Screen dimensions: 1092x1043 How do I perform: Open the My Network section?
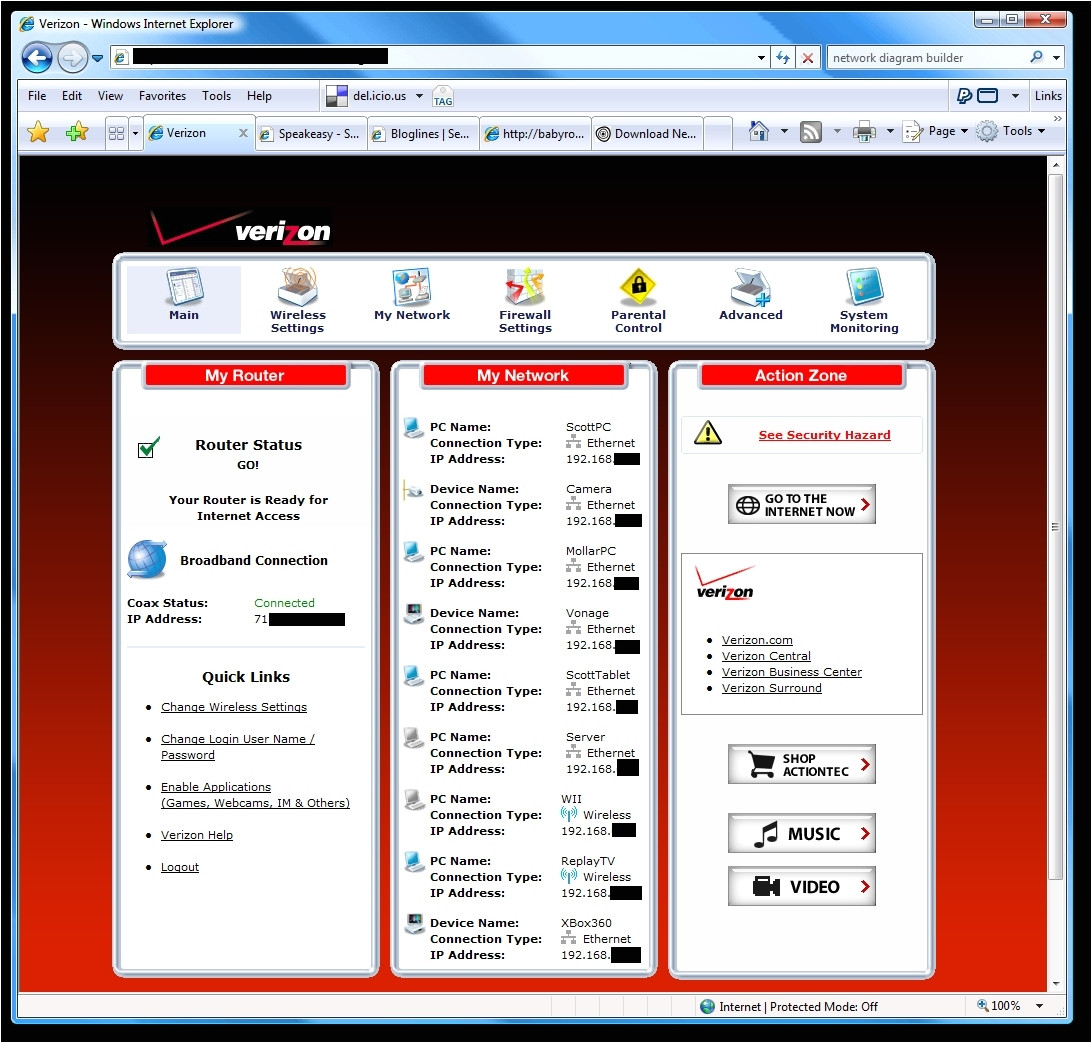(x=411, y=297)
